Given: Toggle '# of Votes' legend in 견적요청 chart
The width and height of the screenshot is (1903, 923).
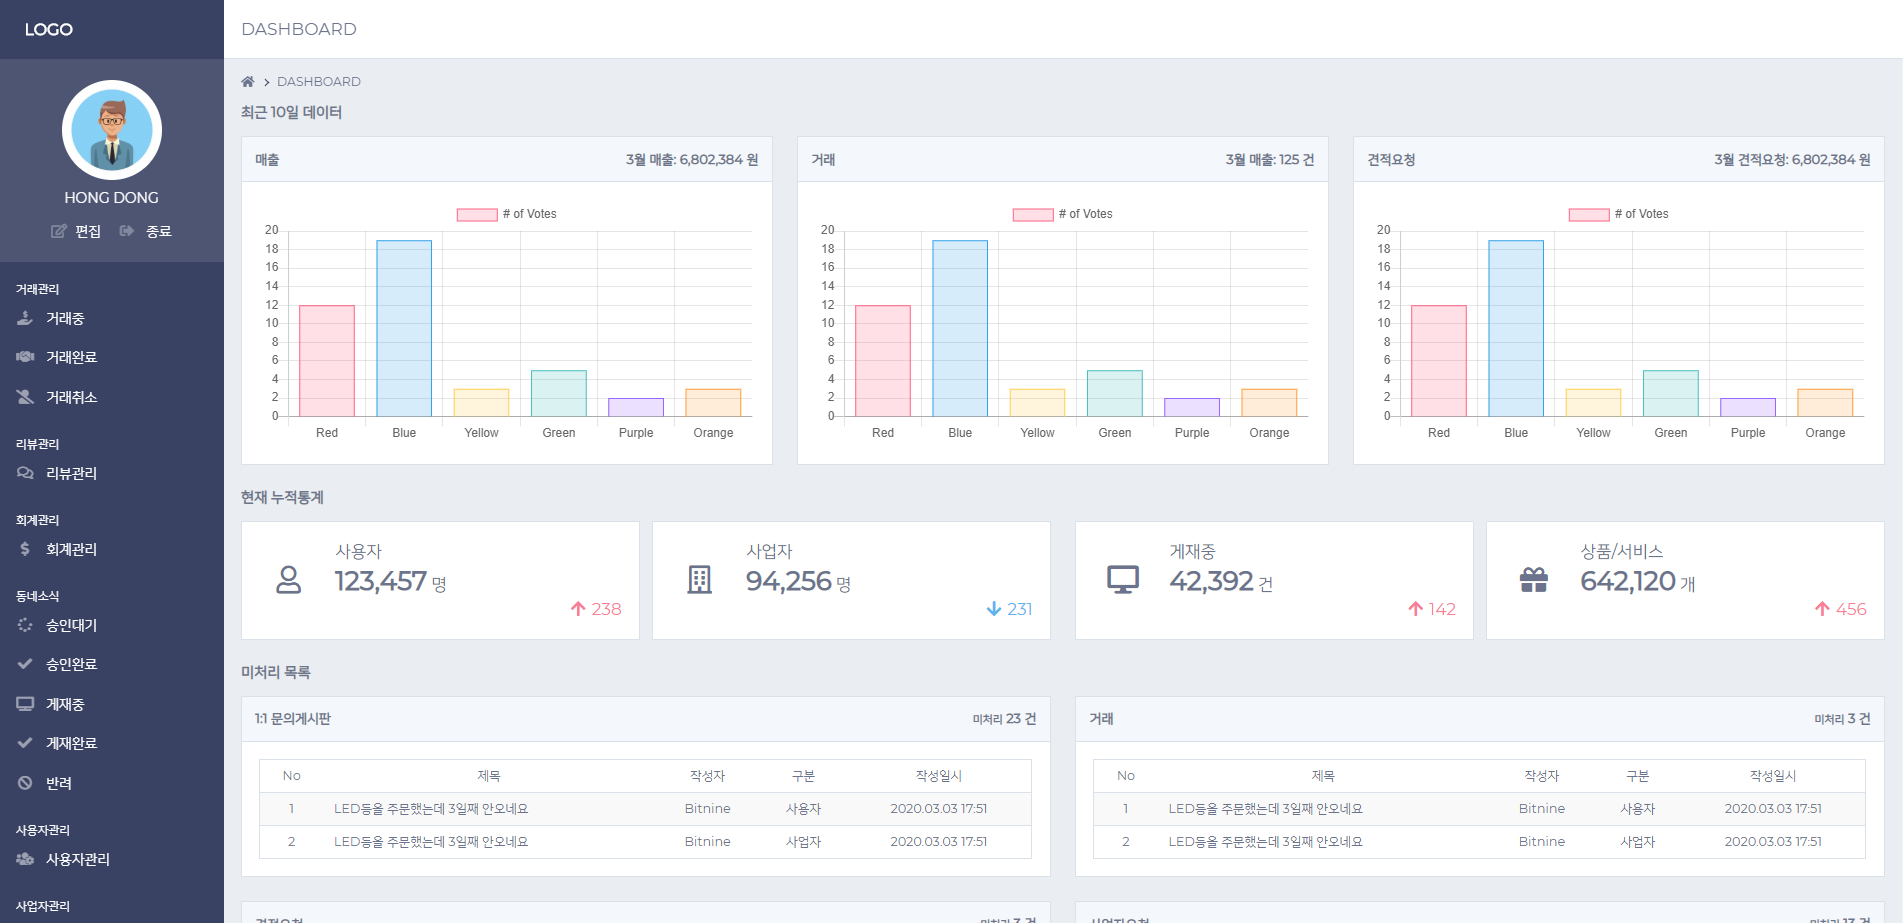Looking at the screenshot, I should tap(1619, 214).
